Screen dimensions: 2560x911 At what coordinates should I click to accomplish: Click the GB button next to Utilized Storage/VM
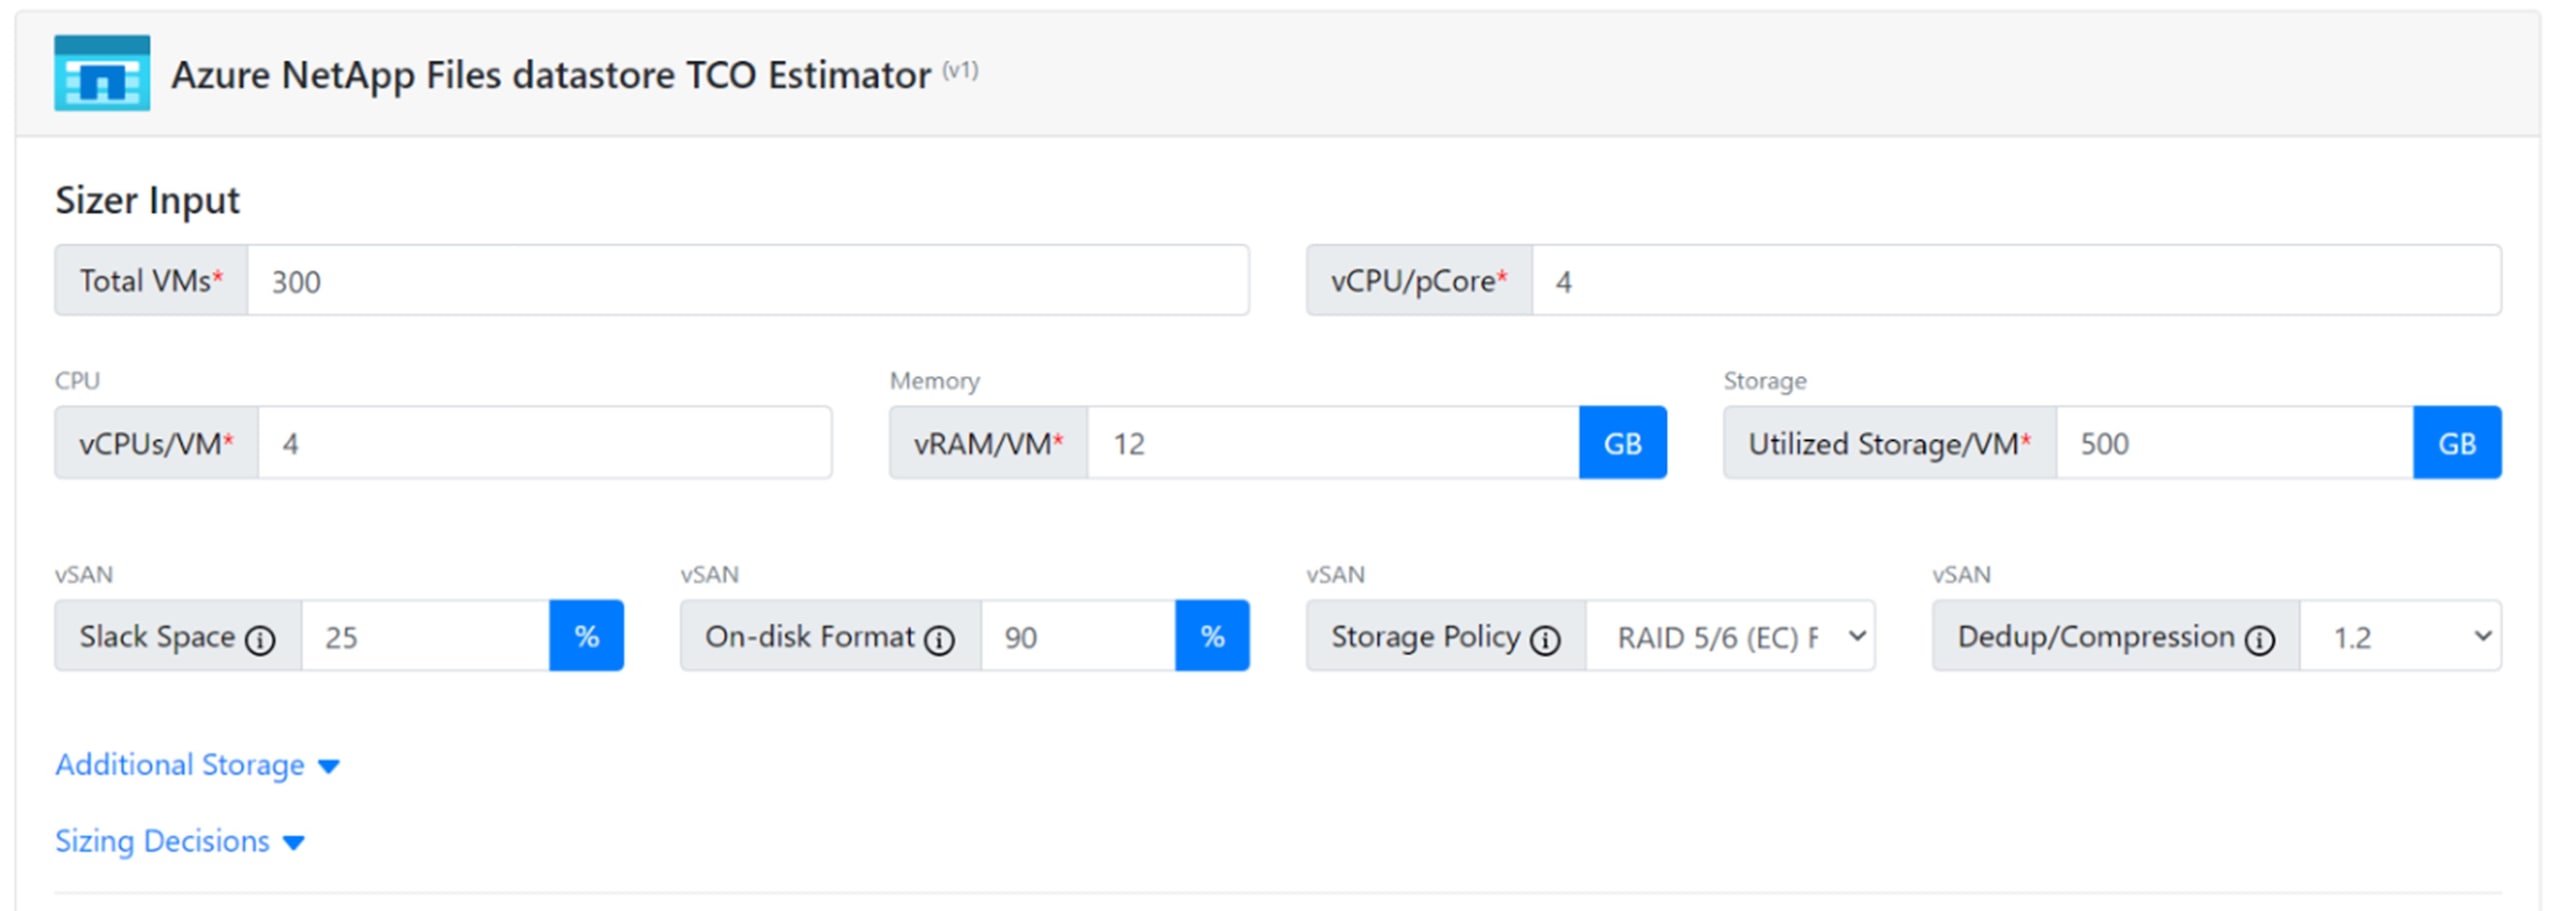2457,442
